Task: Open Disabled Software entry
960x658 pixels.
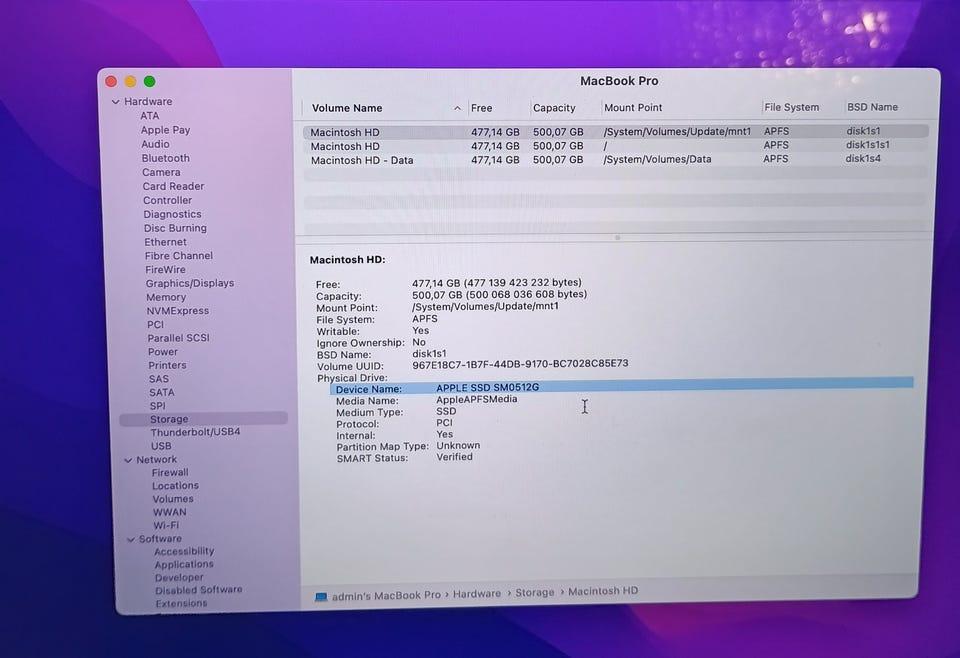Action: pyautogui.click(x=198, y=591)
